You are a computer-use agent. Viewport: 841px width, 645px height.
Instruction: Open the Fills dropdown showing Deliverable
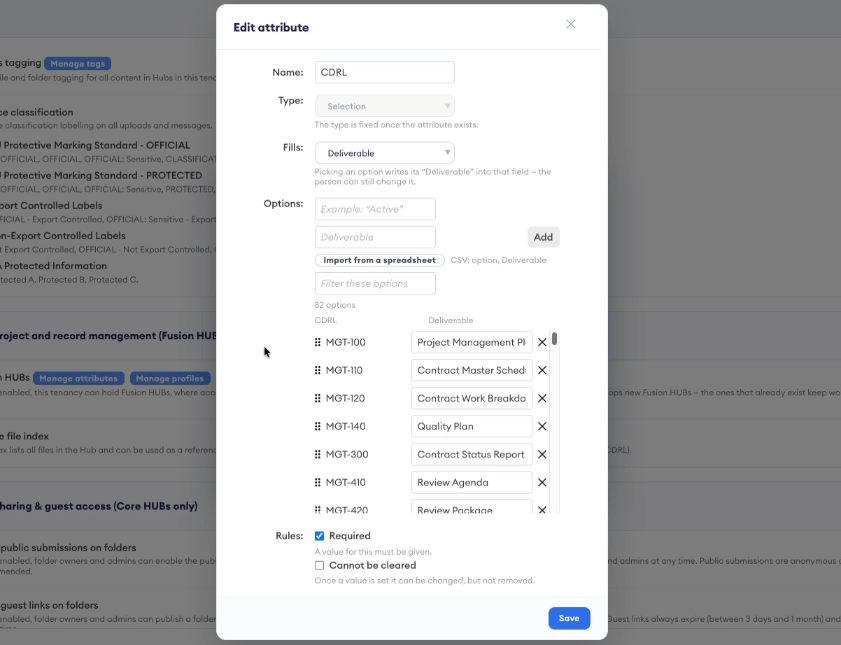(x=385, y=153)
